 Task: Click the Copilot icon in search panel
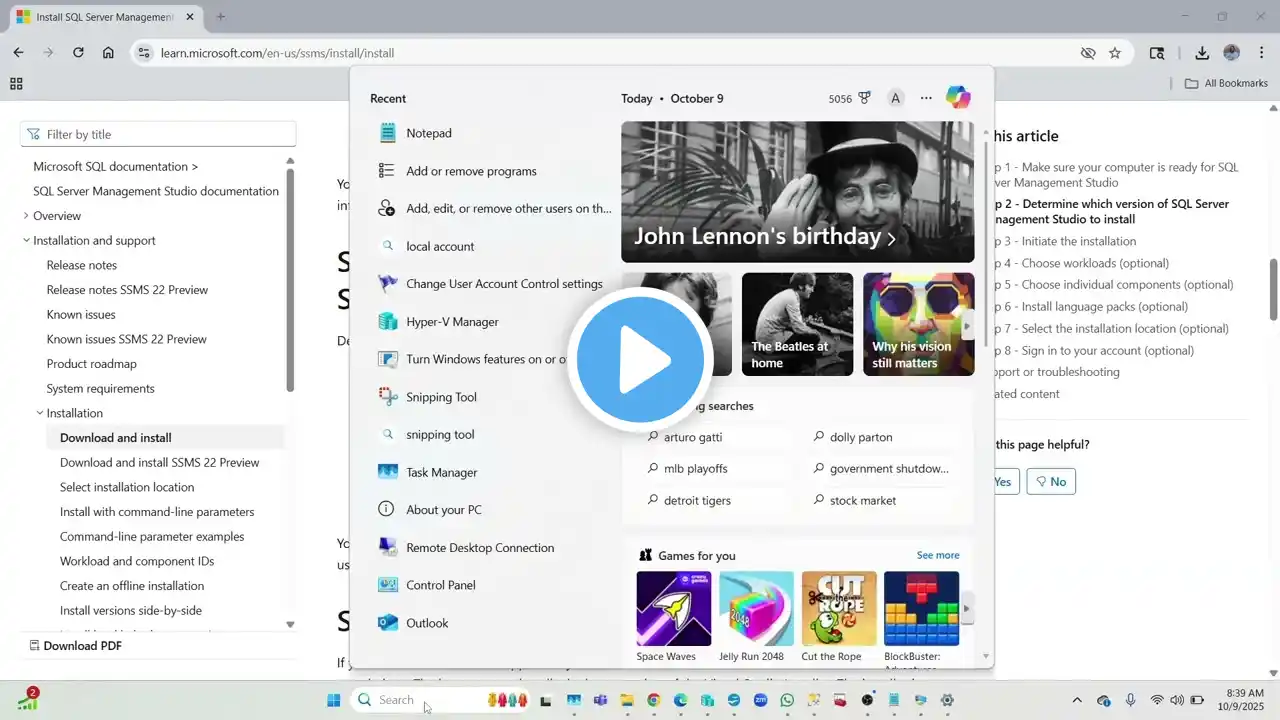pos(957,98)
